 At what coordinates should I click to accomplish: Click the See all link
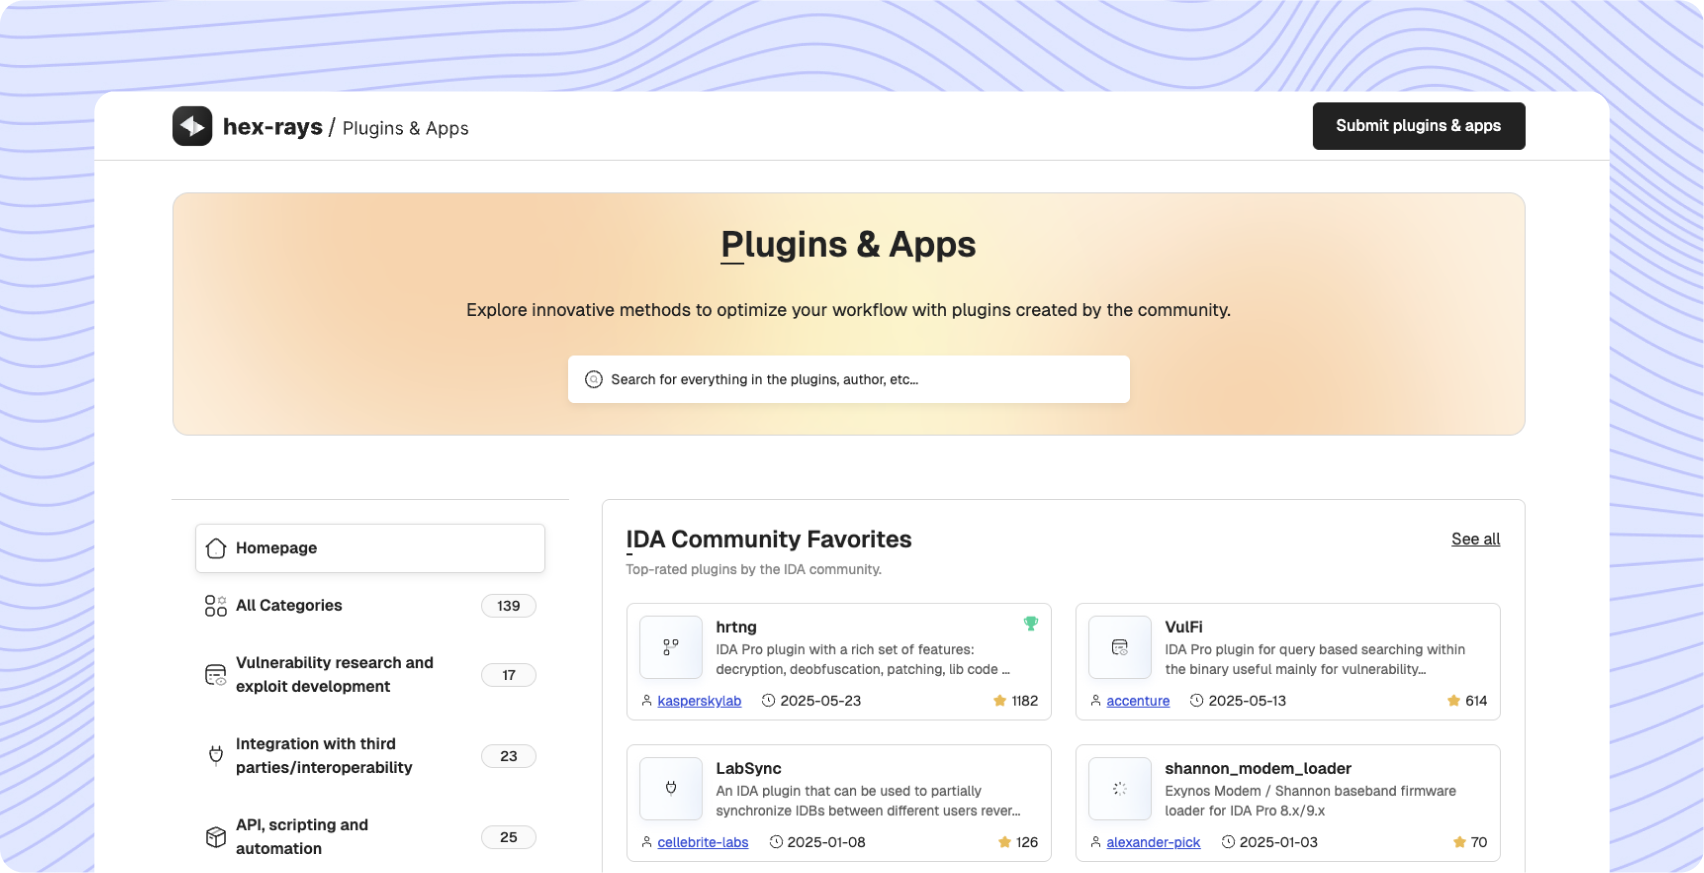[x=1475, y=539]
